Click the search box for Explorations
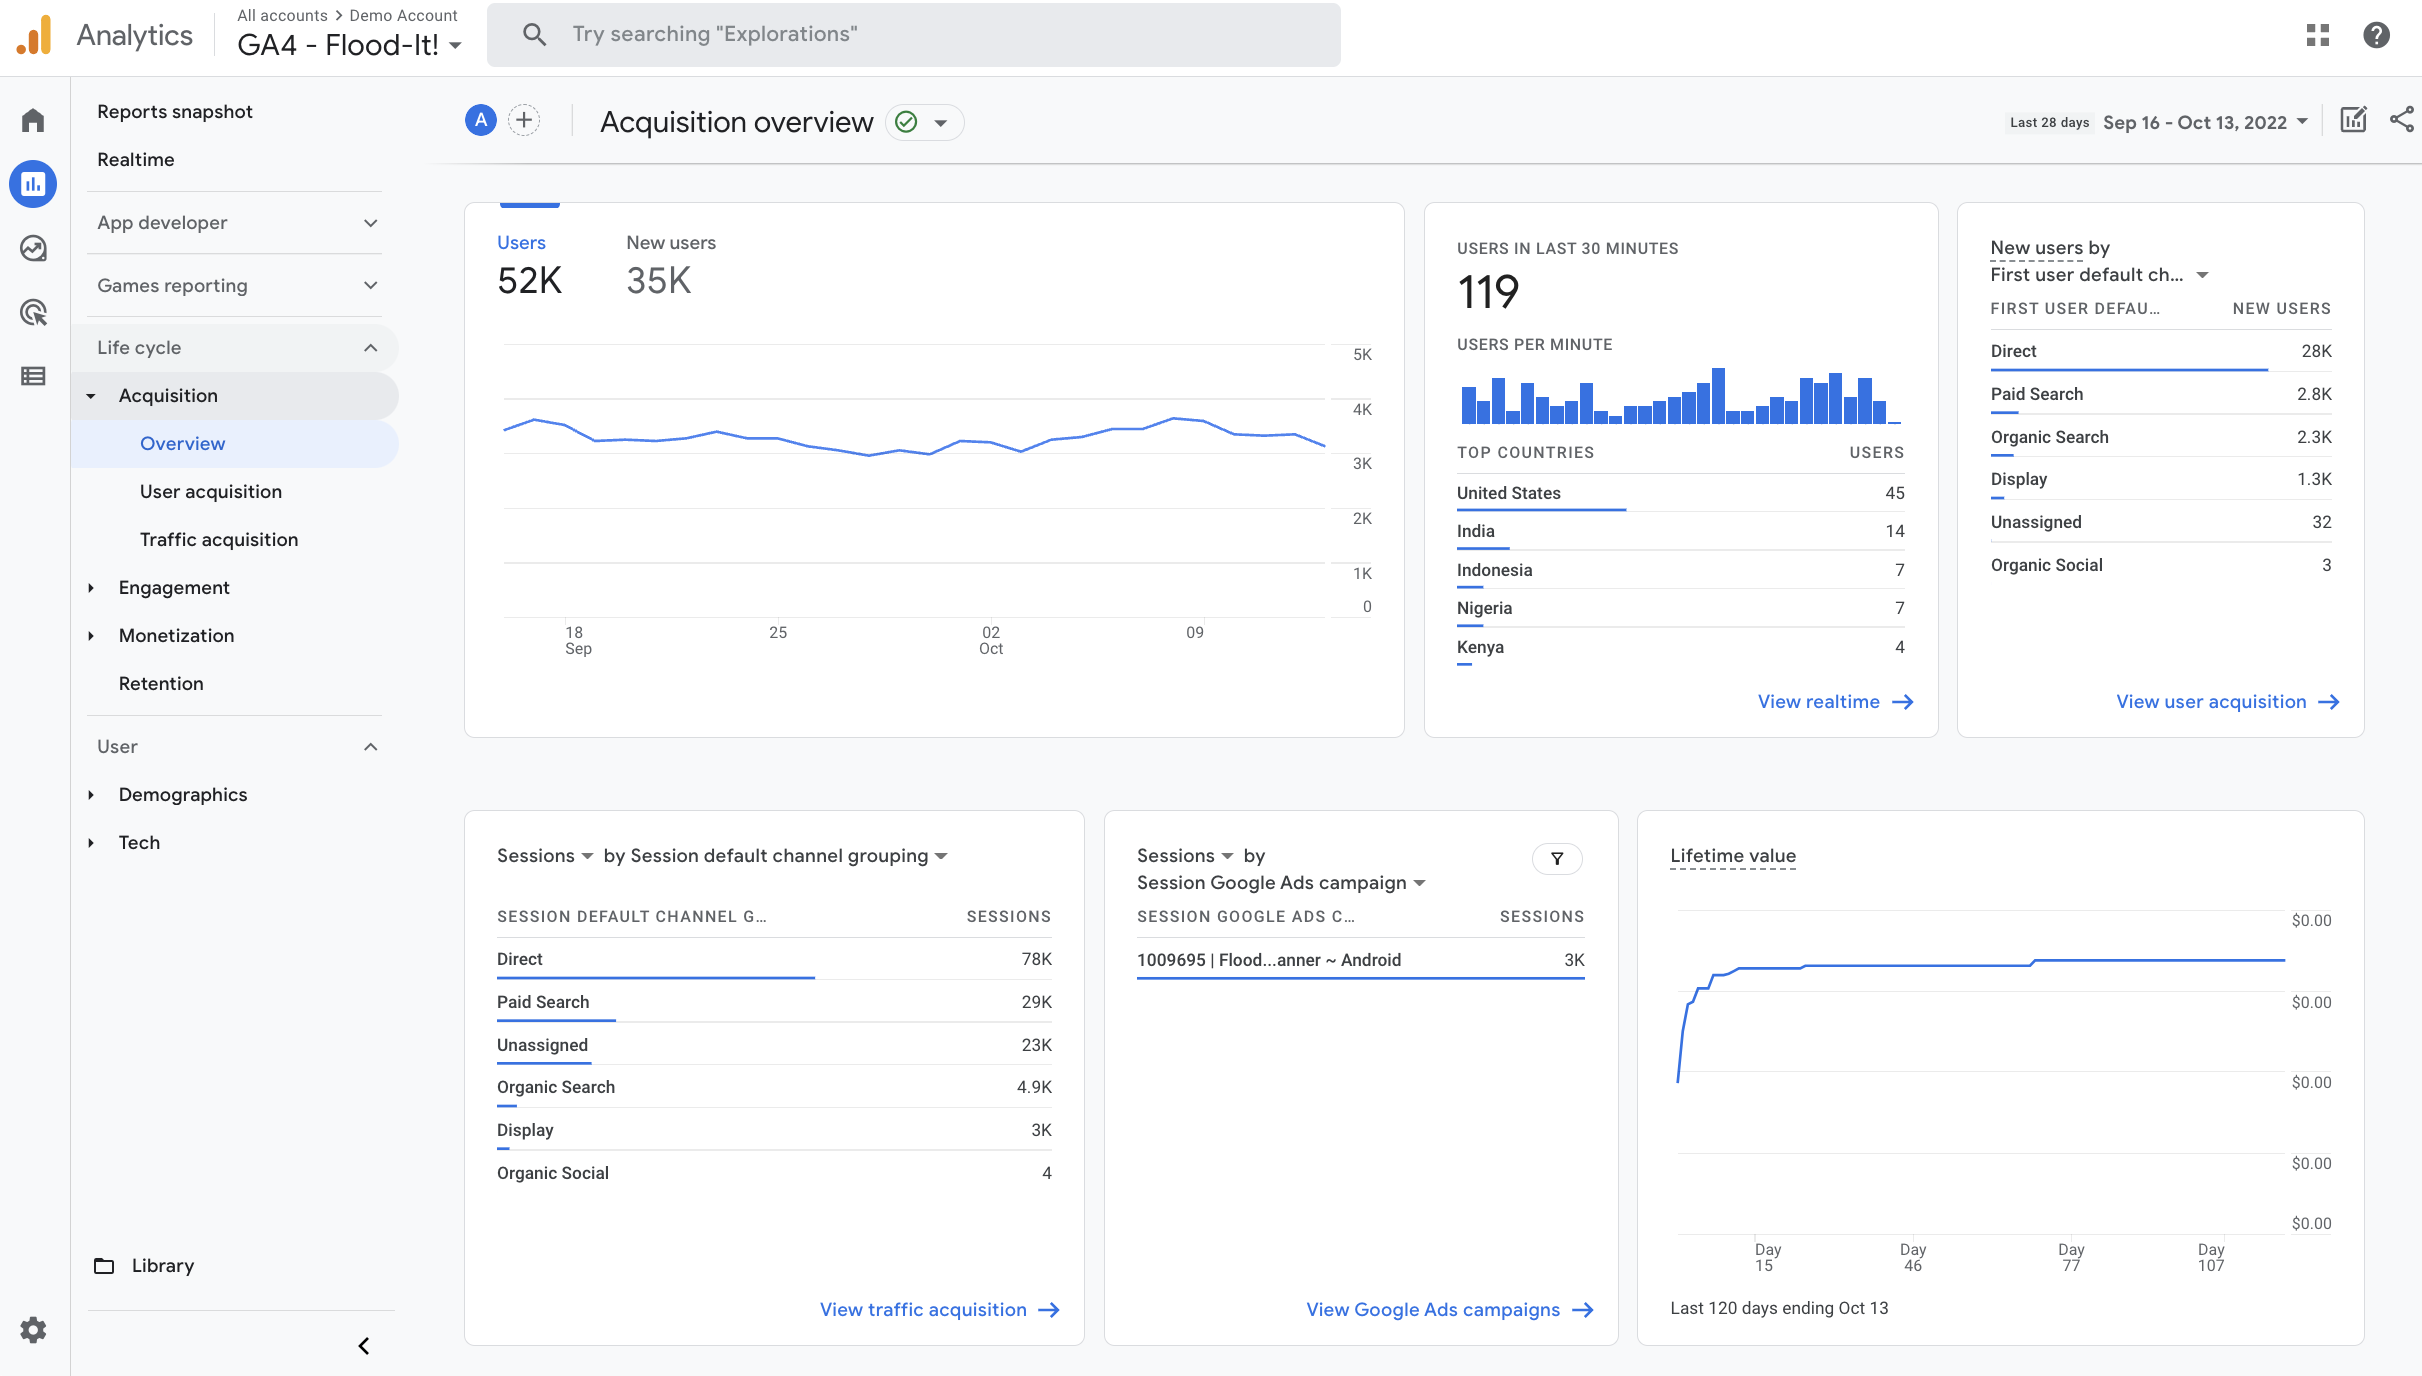 [913, 35]
